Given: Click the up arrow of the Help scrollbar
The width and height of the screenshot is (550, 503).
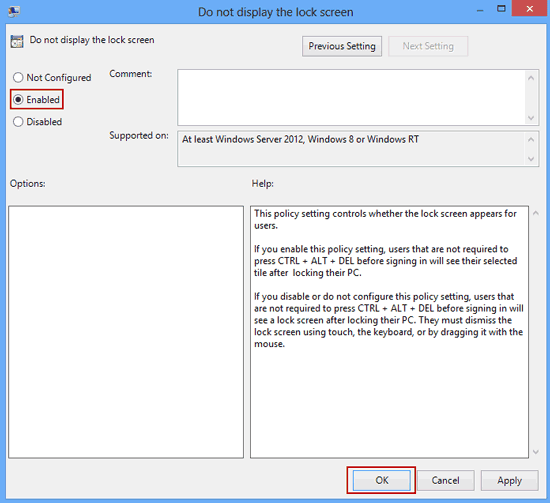Looking at the screenshot, I should point(536,213).
